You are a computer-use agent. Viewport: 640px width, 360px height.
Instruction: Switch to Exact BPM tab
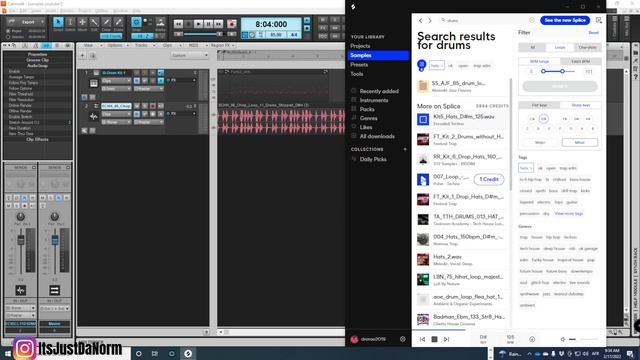coord(580,61)
